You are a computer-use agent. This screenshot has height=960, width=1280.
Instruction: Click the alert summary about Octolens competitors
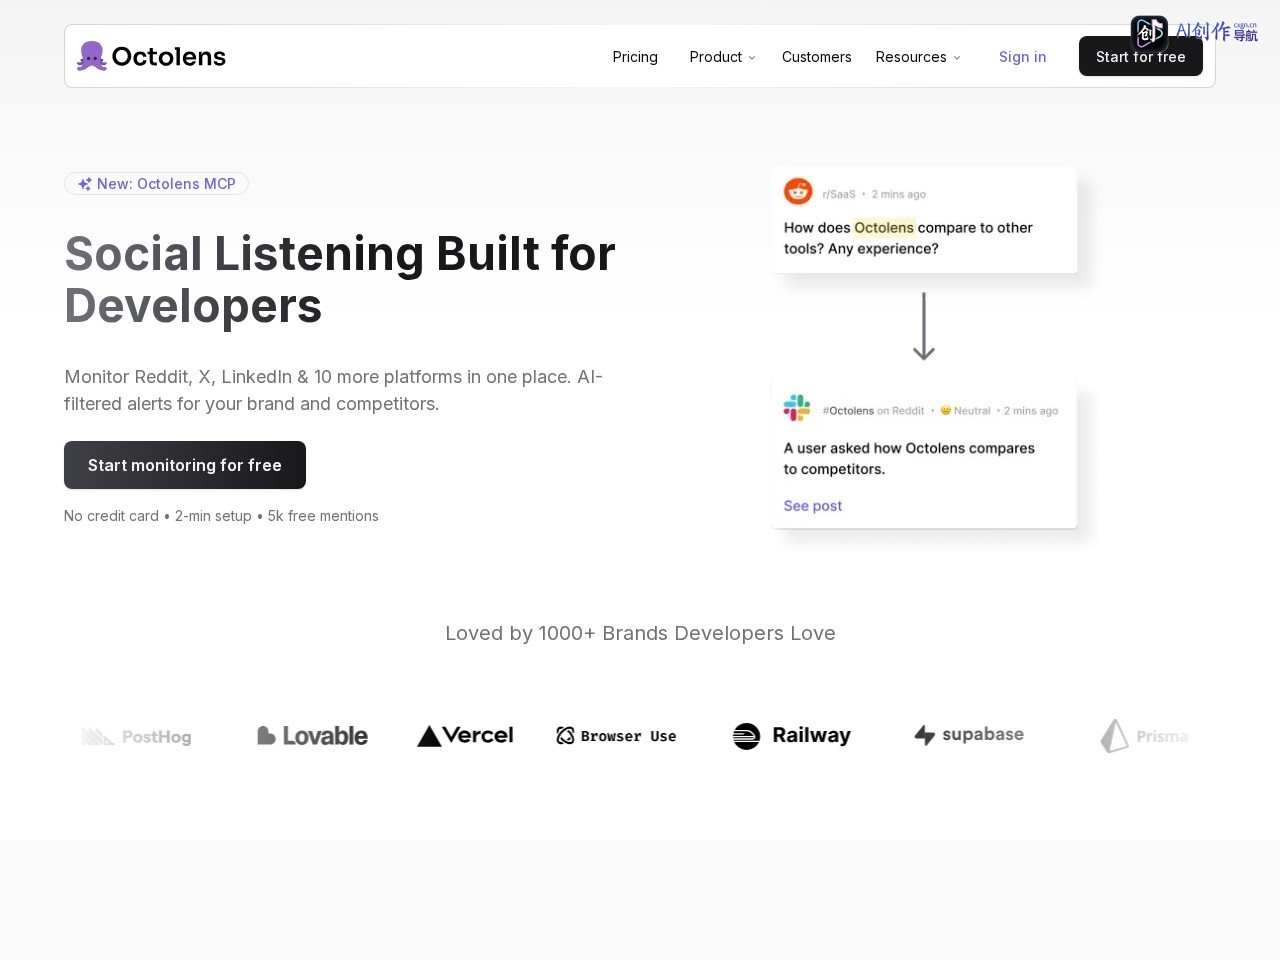point(909,459)
